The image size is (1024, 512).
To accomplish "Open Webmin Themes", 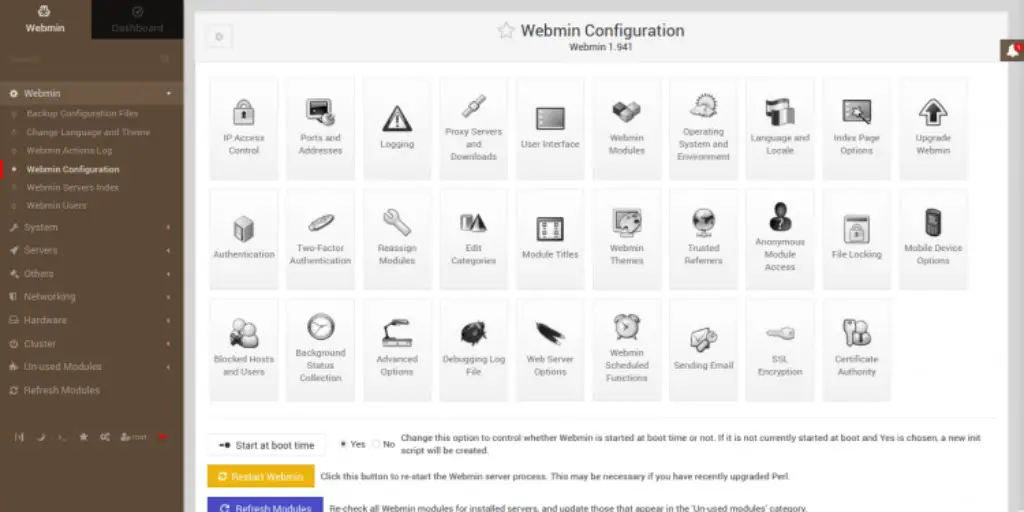I will [x=627, y=239].
